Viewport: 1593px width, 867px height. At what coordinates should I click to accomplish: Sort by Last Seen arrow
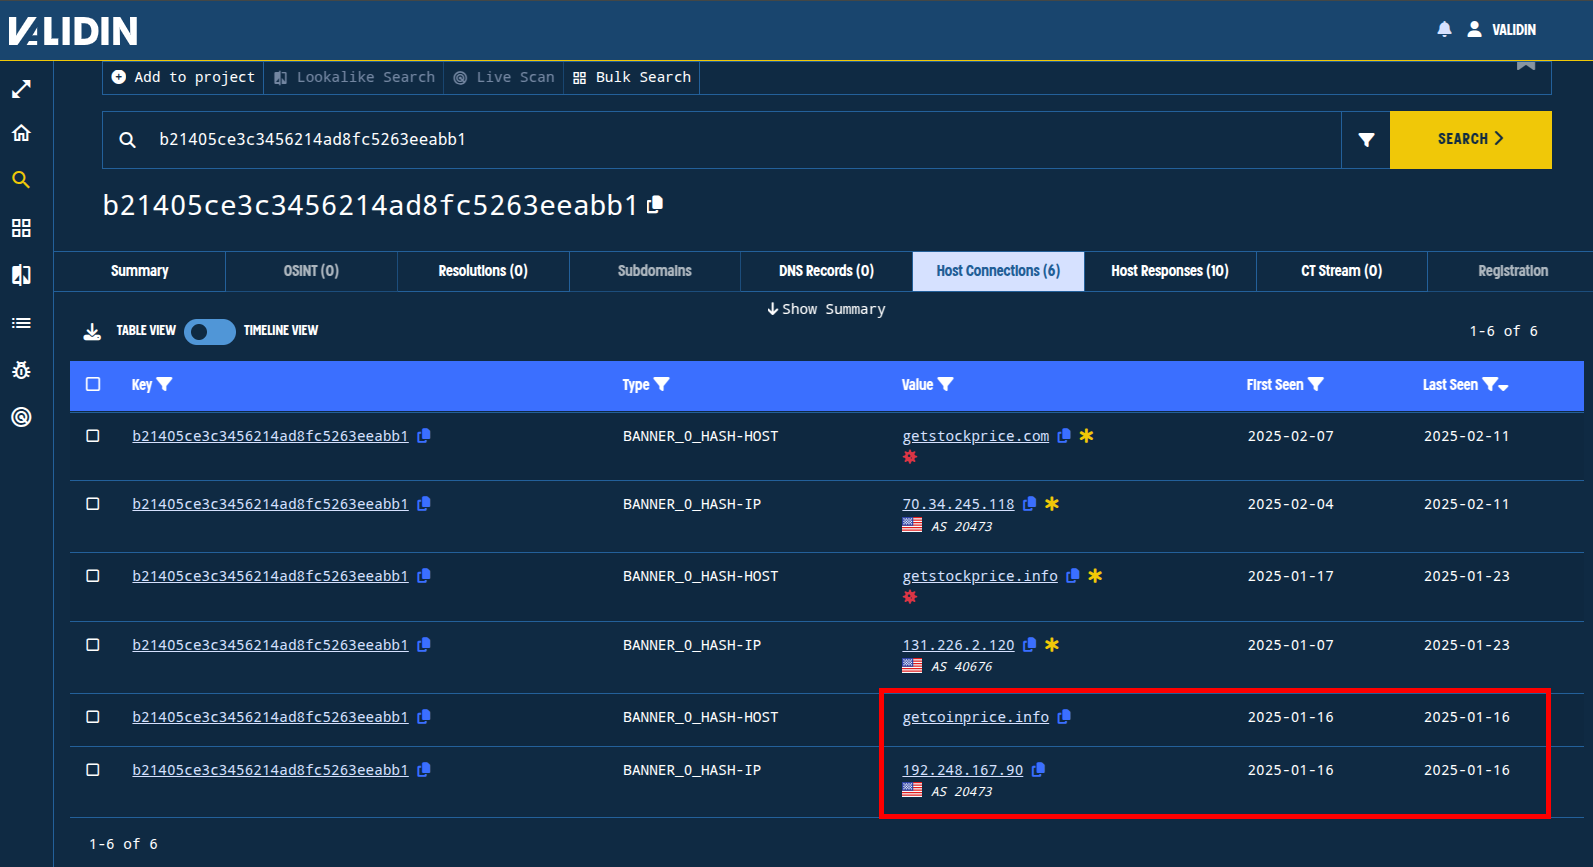pyautogui.click(x=1503, y=387)
